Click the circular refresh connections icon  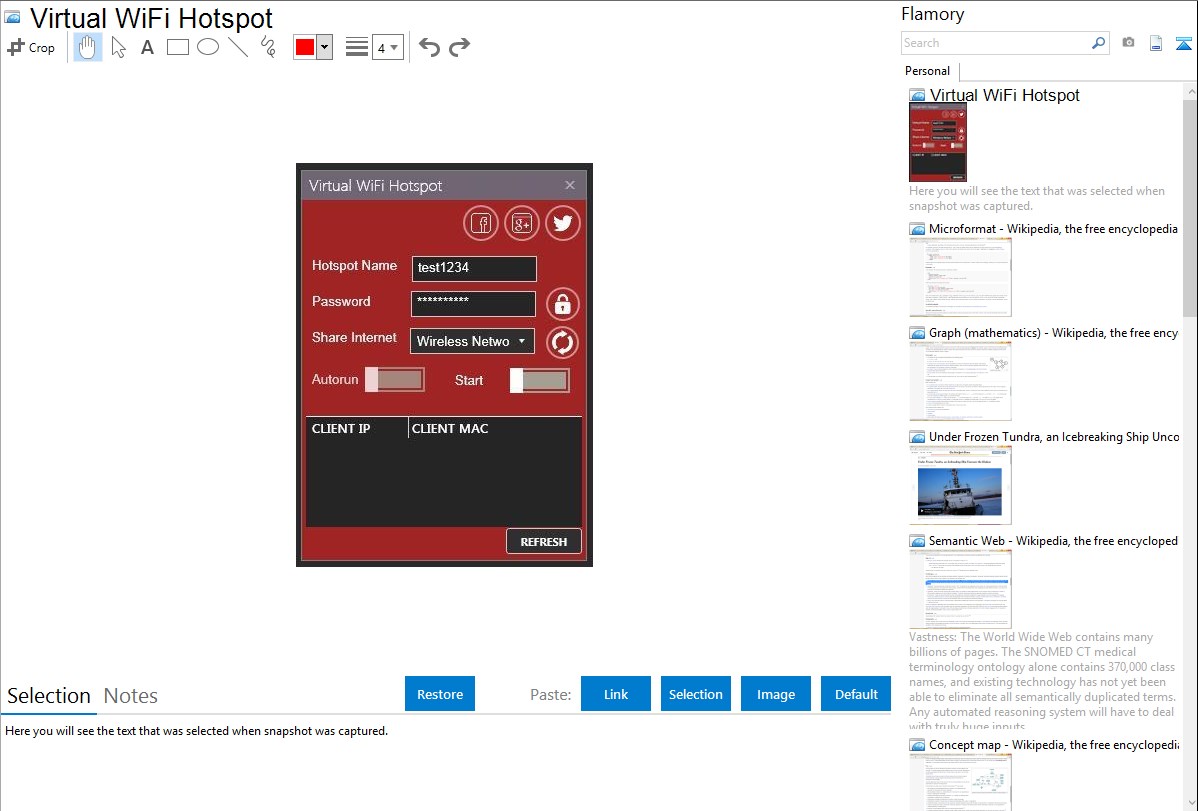point(562,342)
